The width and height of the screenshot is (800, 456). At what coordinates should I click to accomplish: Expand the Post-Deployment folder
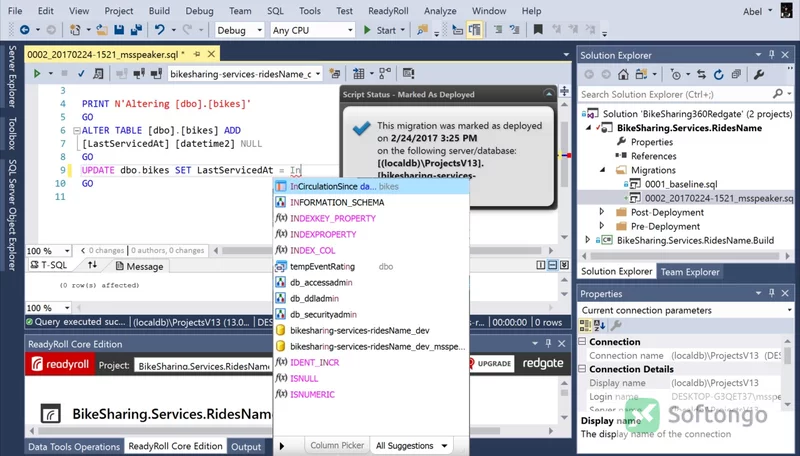(602, 212)
